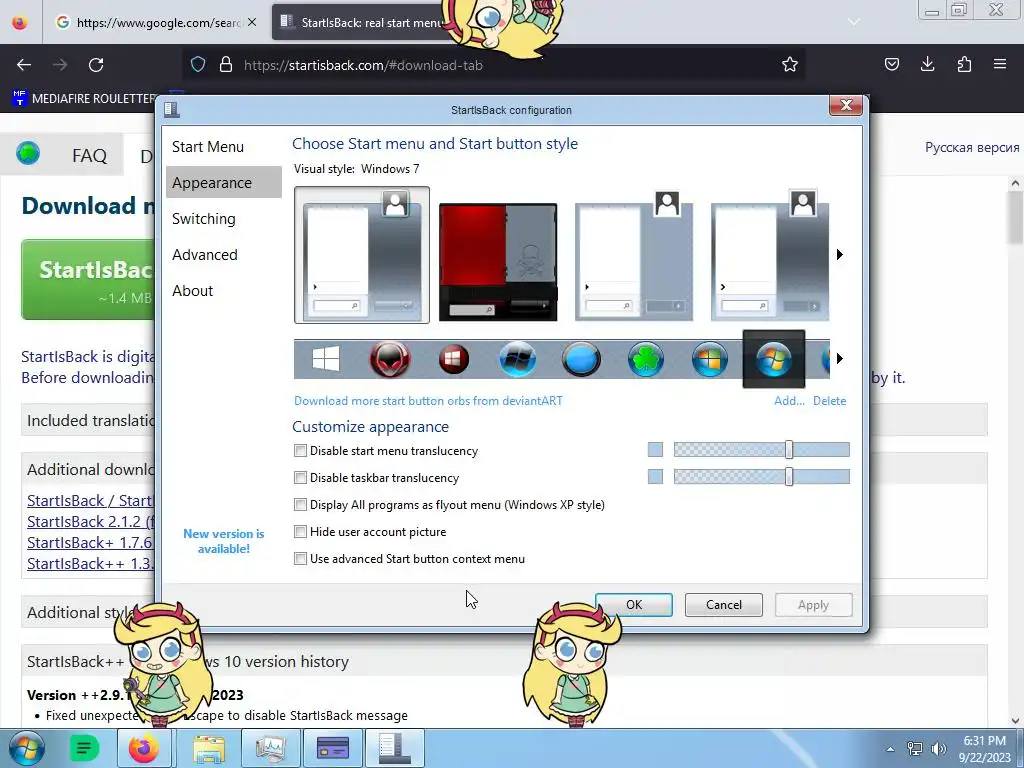The height and width of the screenshot is (768, 1024).
Task: Close the StartIsBack configuration dialog
Action: 846,105
